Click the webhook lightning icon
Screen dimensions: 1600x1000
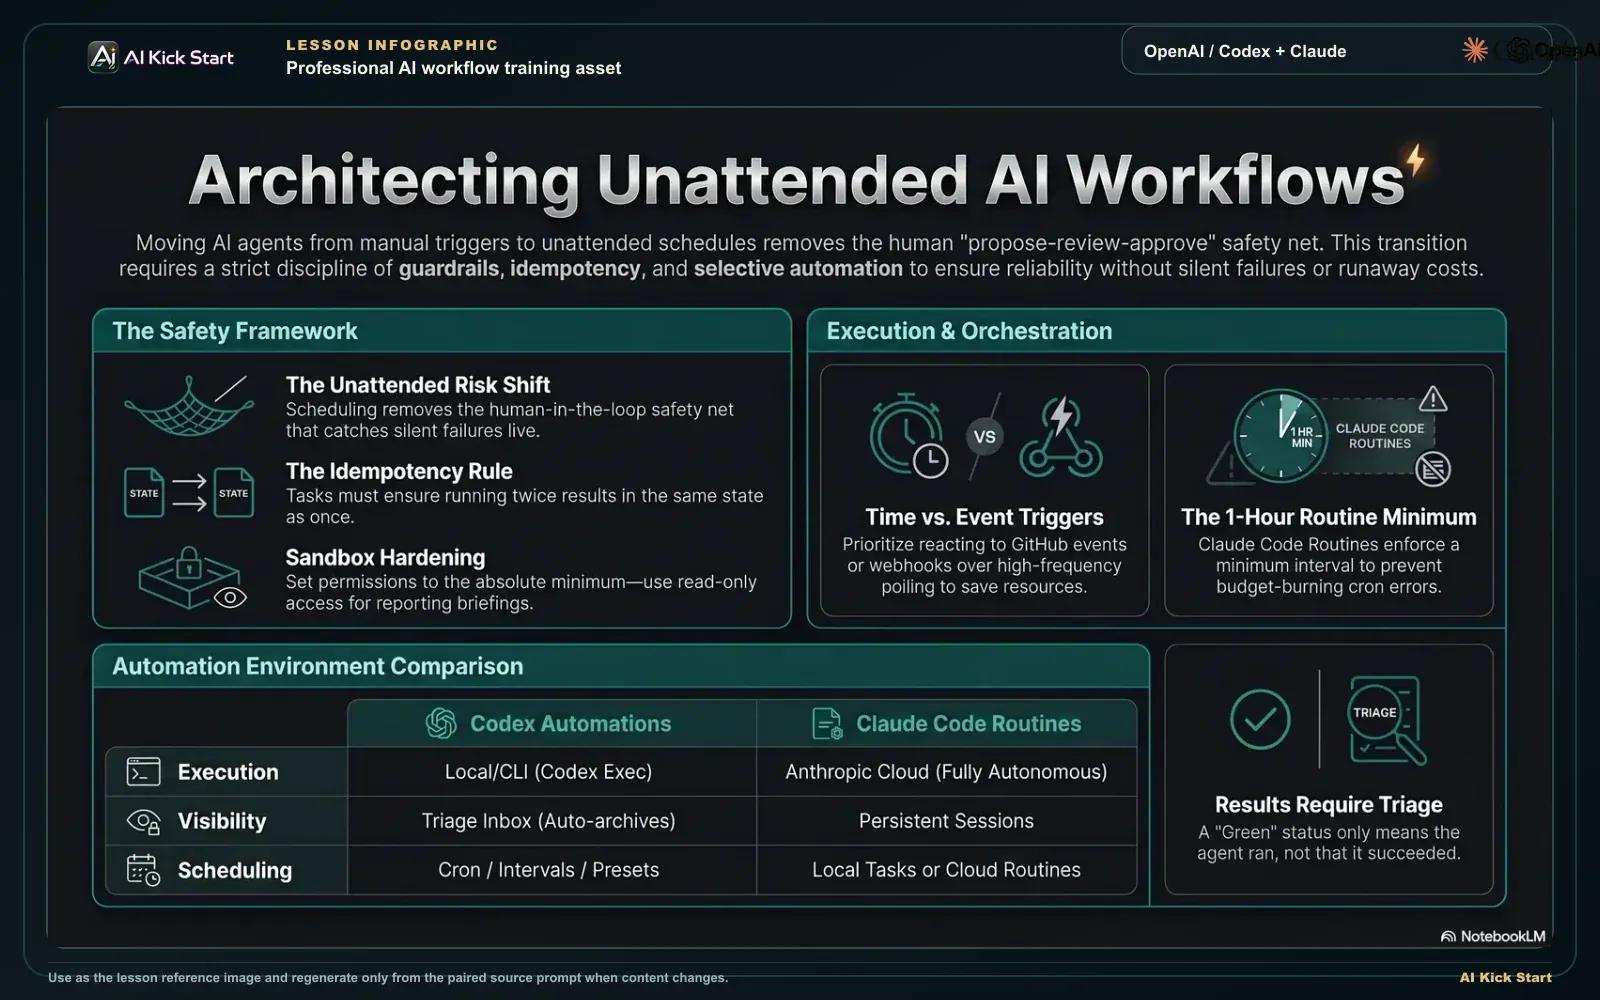click(1060, 436)
